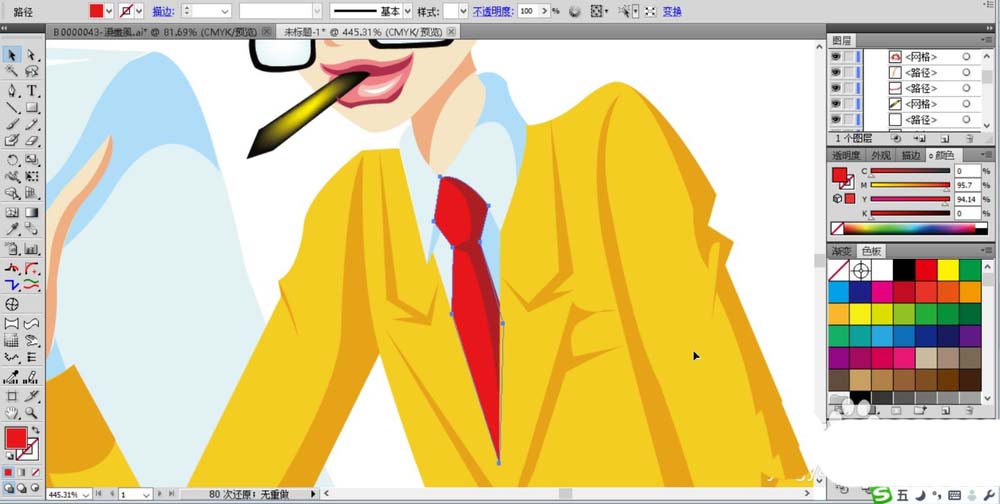Viewport: 1000px width, 504px height.
Task: Click the color spectrum bar in Color panel
Action: point(909,228)
